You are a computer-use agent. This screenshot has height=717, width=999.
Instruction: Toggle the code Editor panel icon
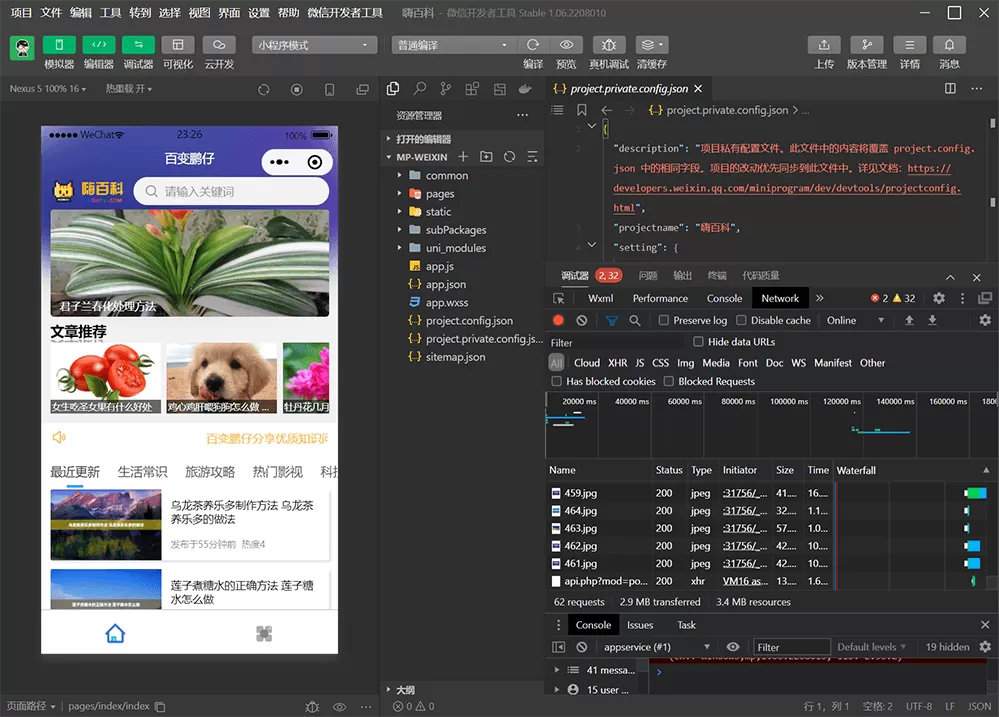click(x=98, y=45)
